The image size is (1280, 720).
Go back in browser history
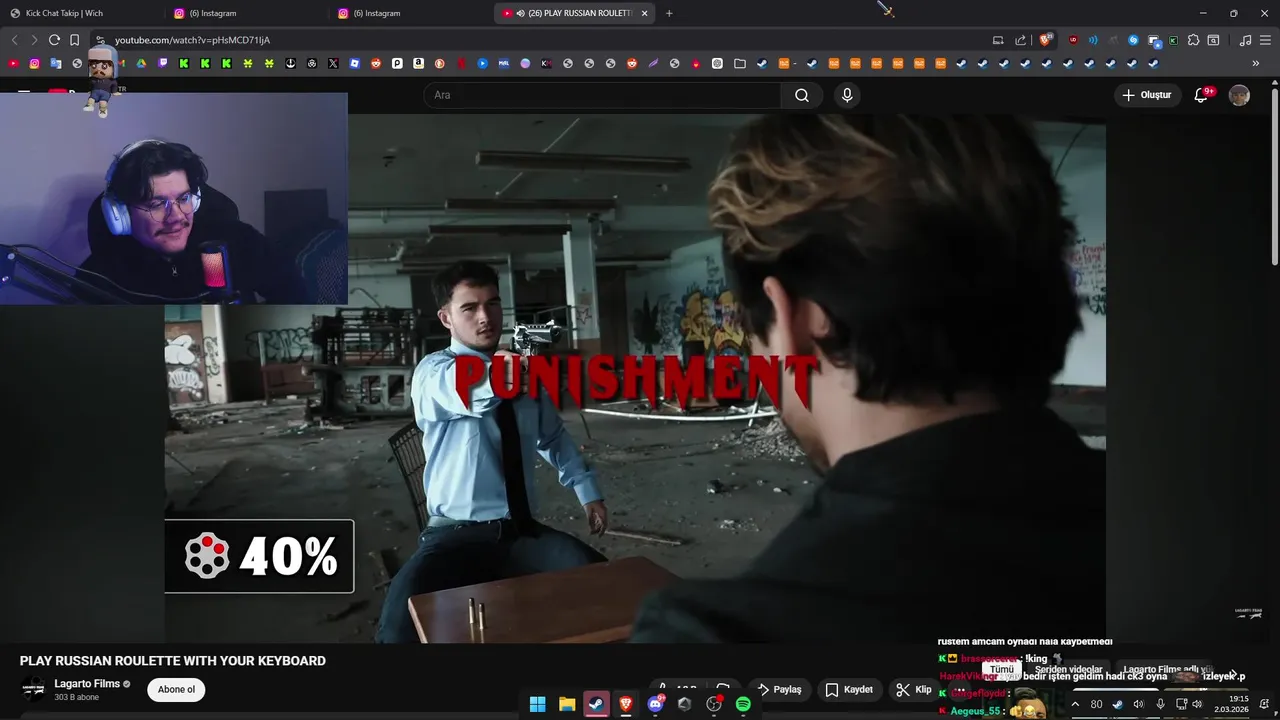tap(14, 40)
